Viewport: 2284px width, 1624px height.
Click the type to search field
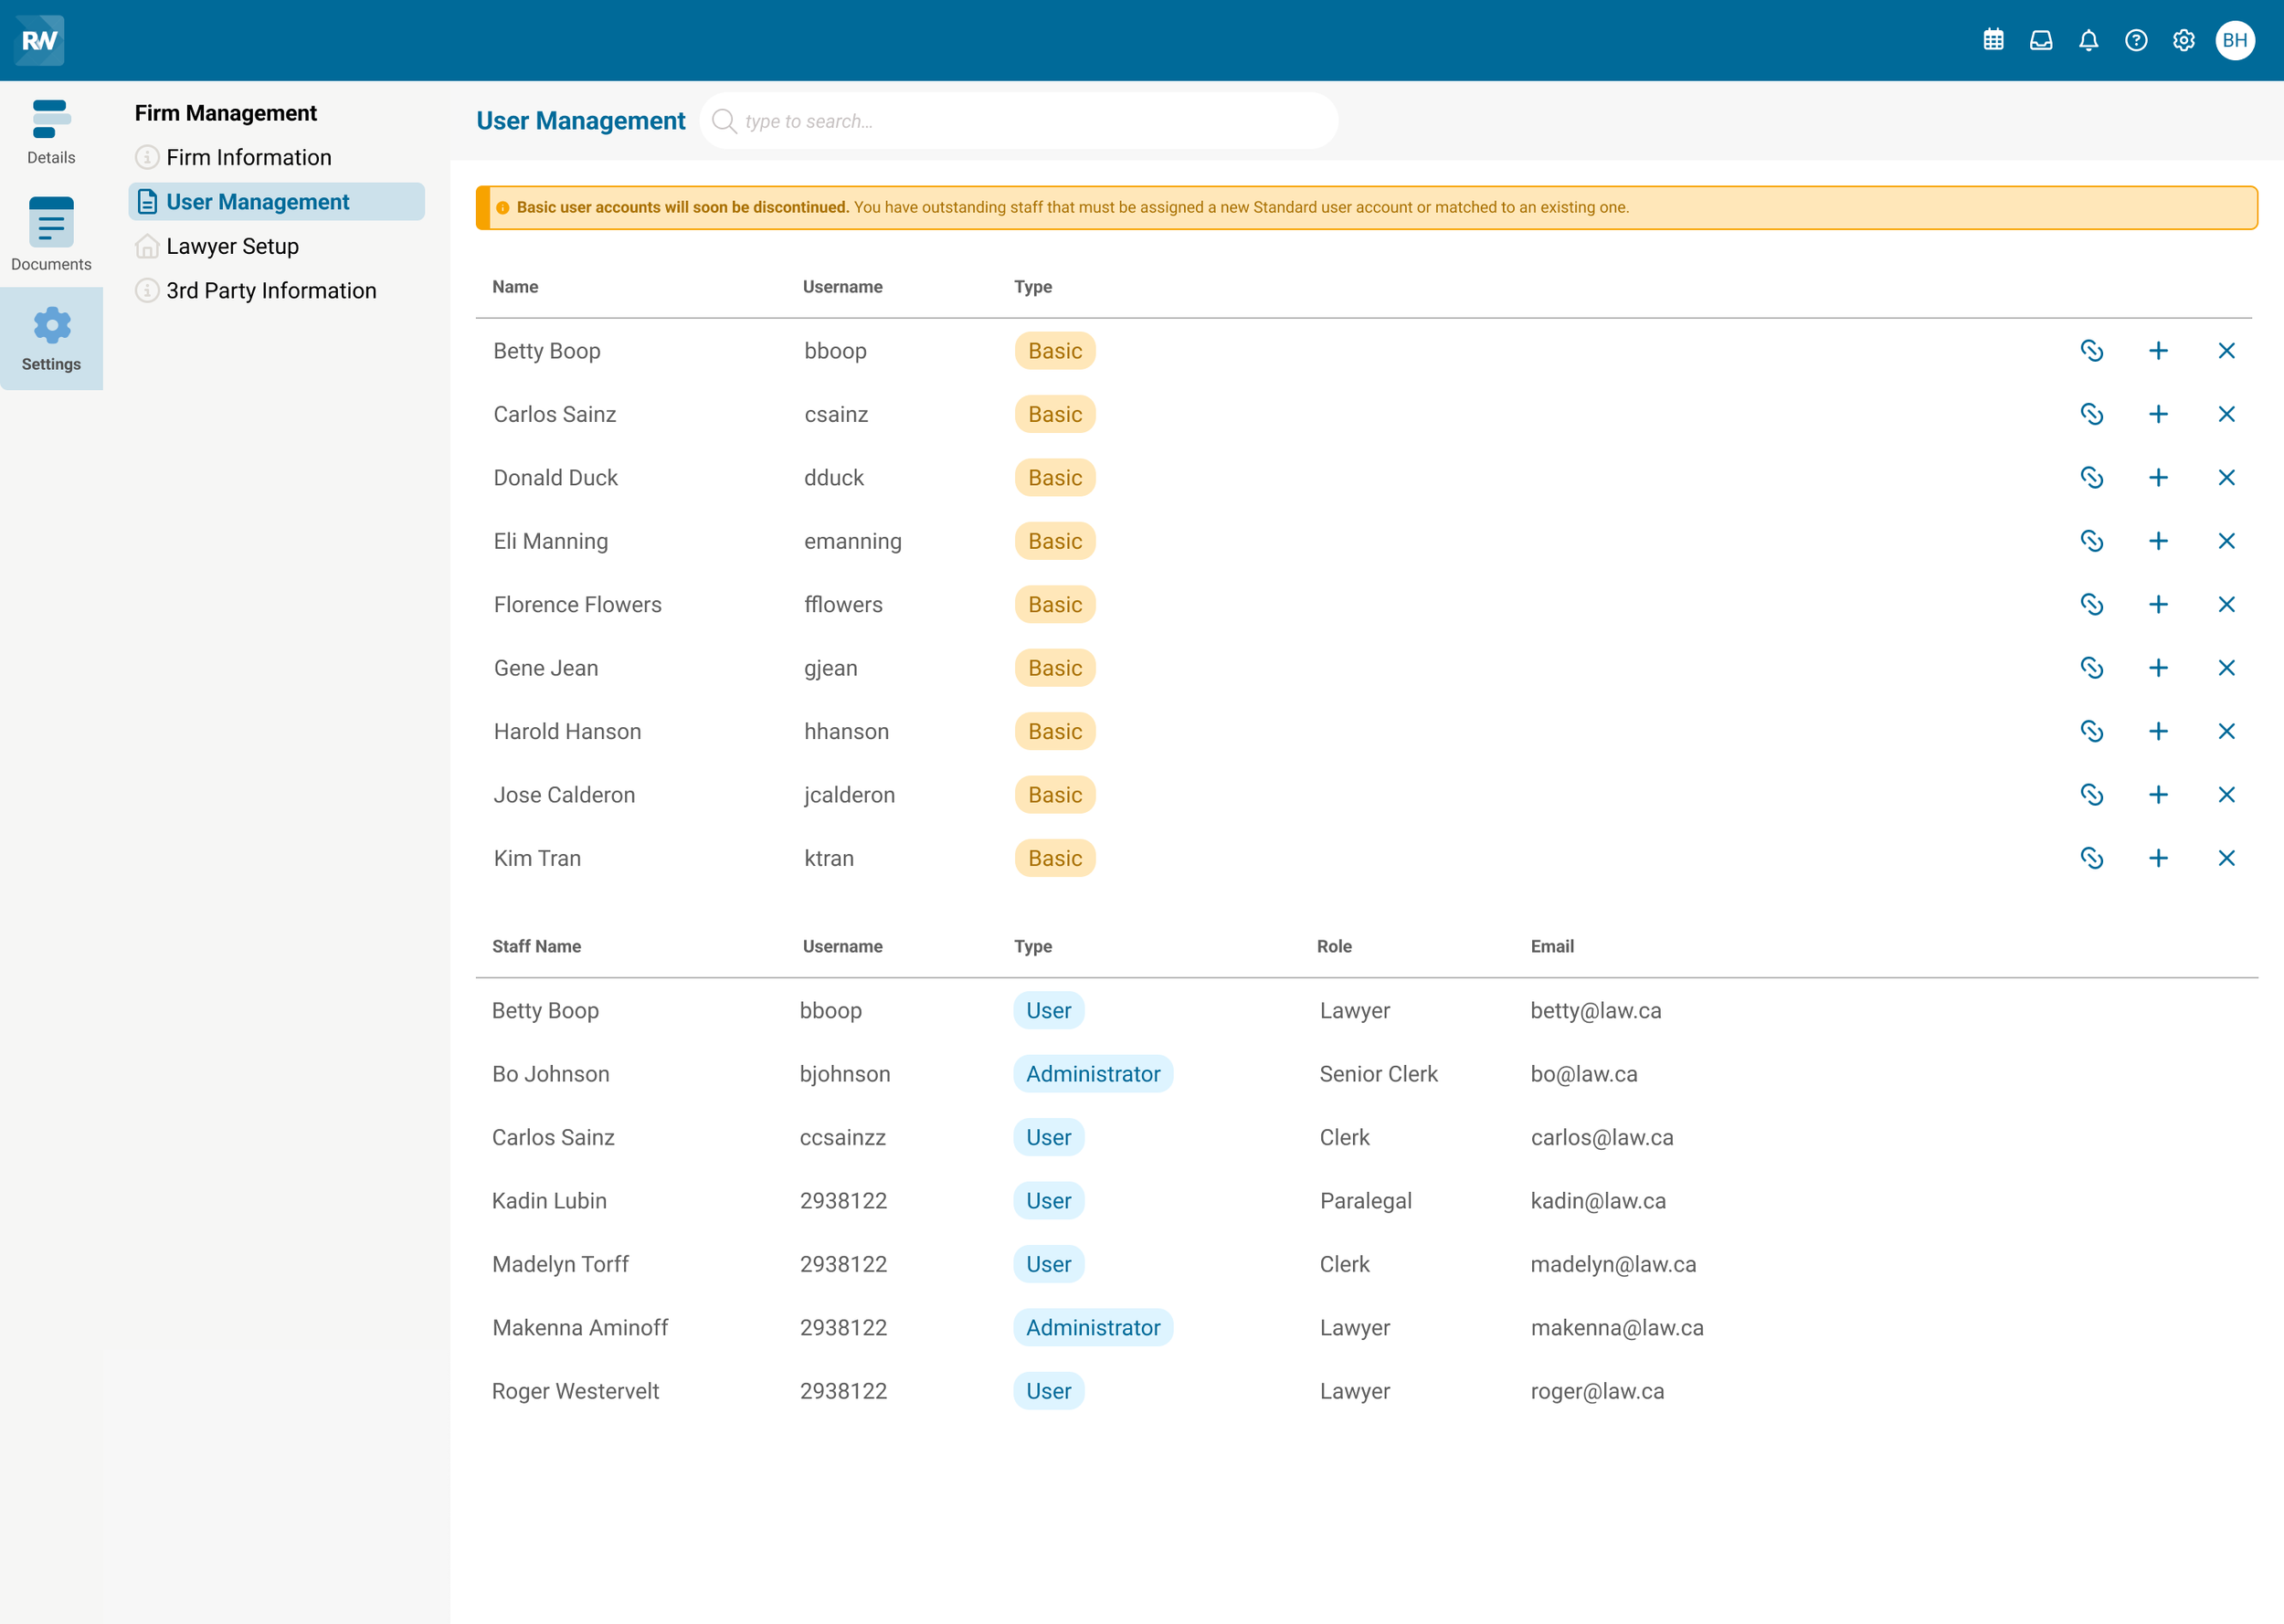[1020, 121]
